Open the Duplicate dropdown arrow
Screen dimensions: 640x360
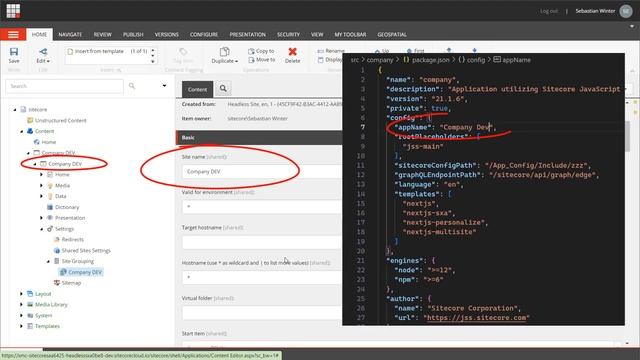(x=236, y=61)
